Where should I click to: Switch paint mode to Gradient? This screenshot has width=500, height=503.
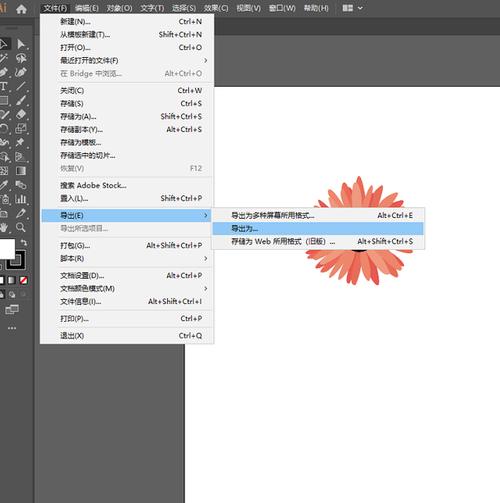[12, 280]
